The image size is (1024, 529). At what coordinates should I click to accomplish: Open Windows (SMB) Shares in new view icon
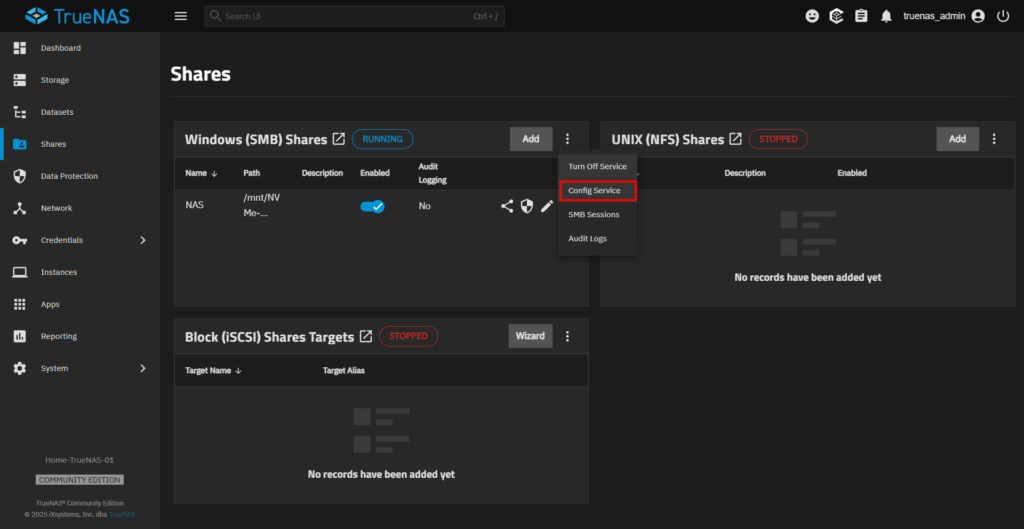pos(339,139)
